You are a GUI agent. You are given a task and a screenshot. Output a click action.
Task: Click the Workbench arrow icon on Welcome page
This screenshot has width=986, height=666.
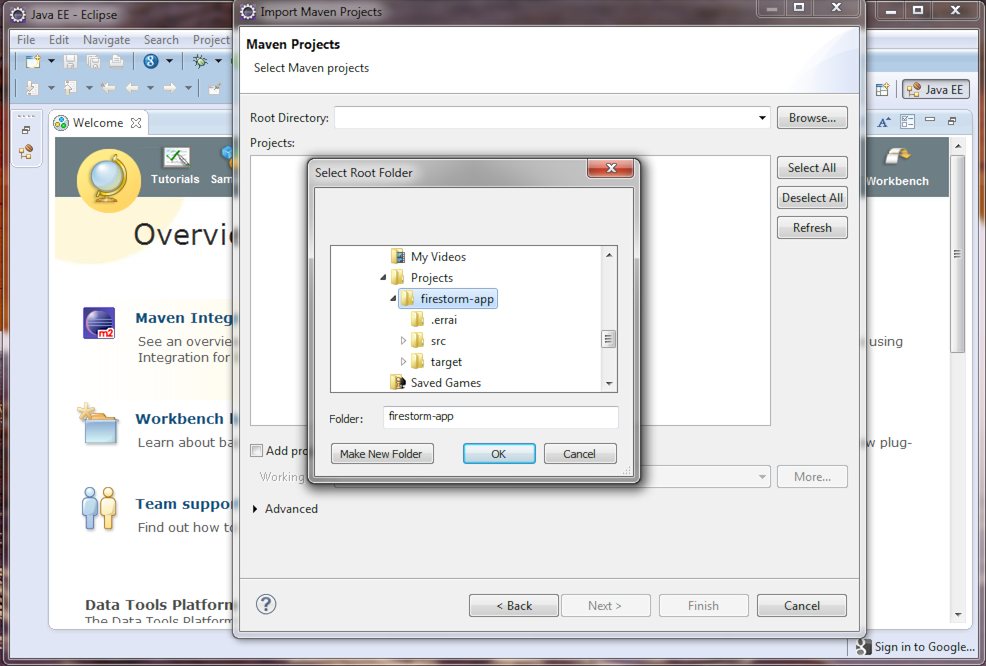point(897,156)
